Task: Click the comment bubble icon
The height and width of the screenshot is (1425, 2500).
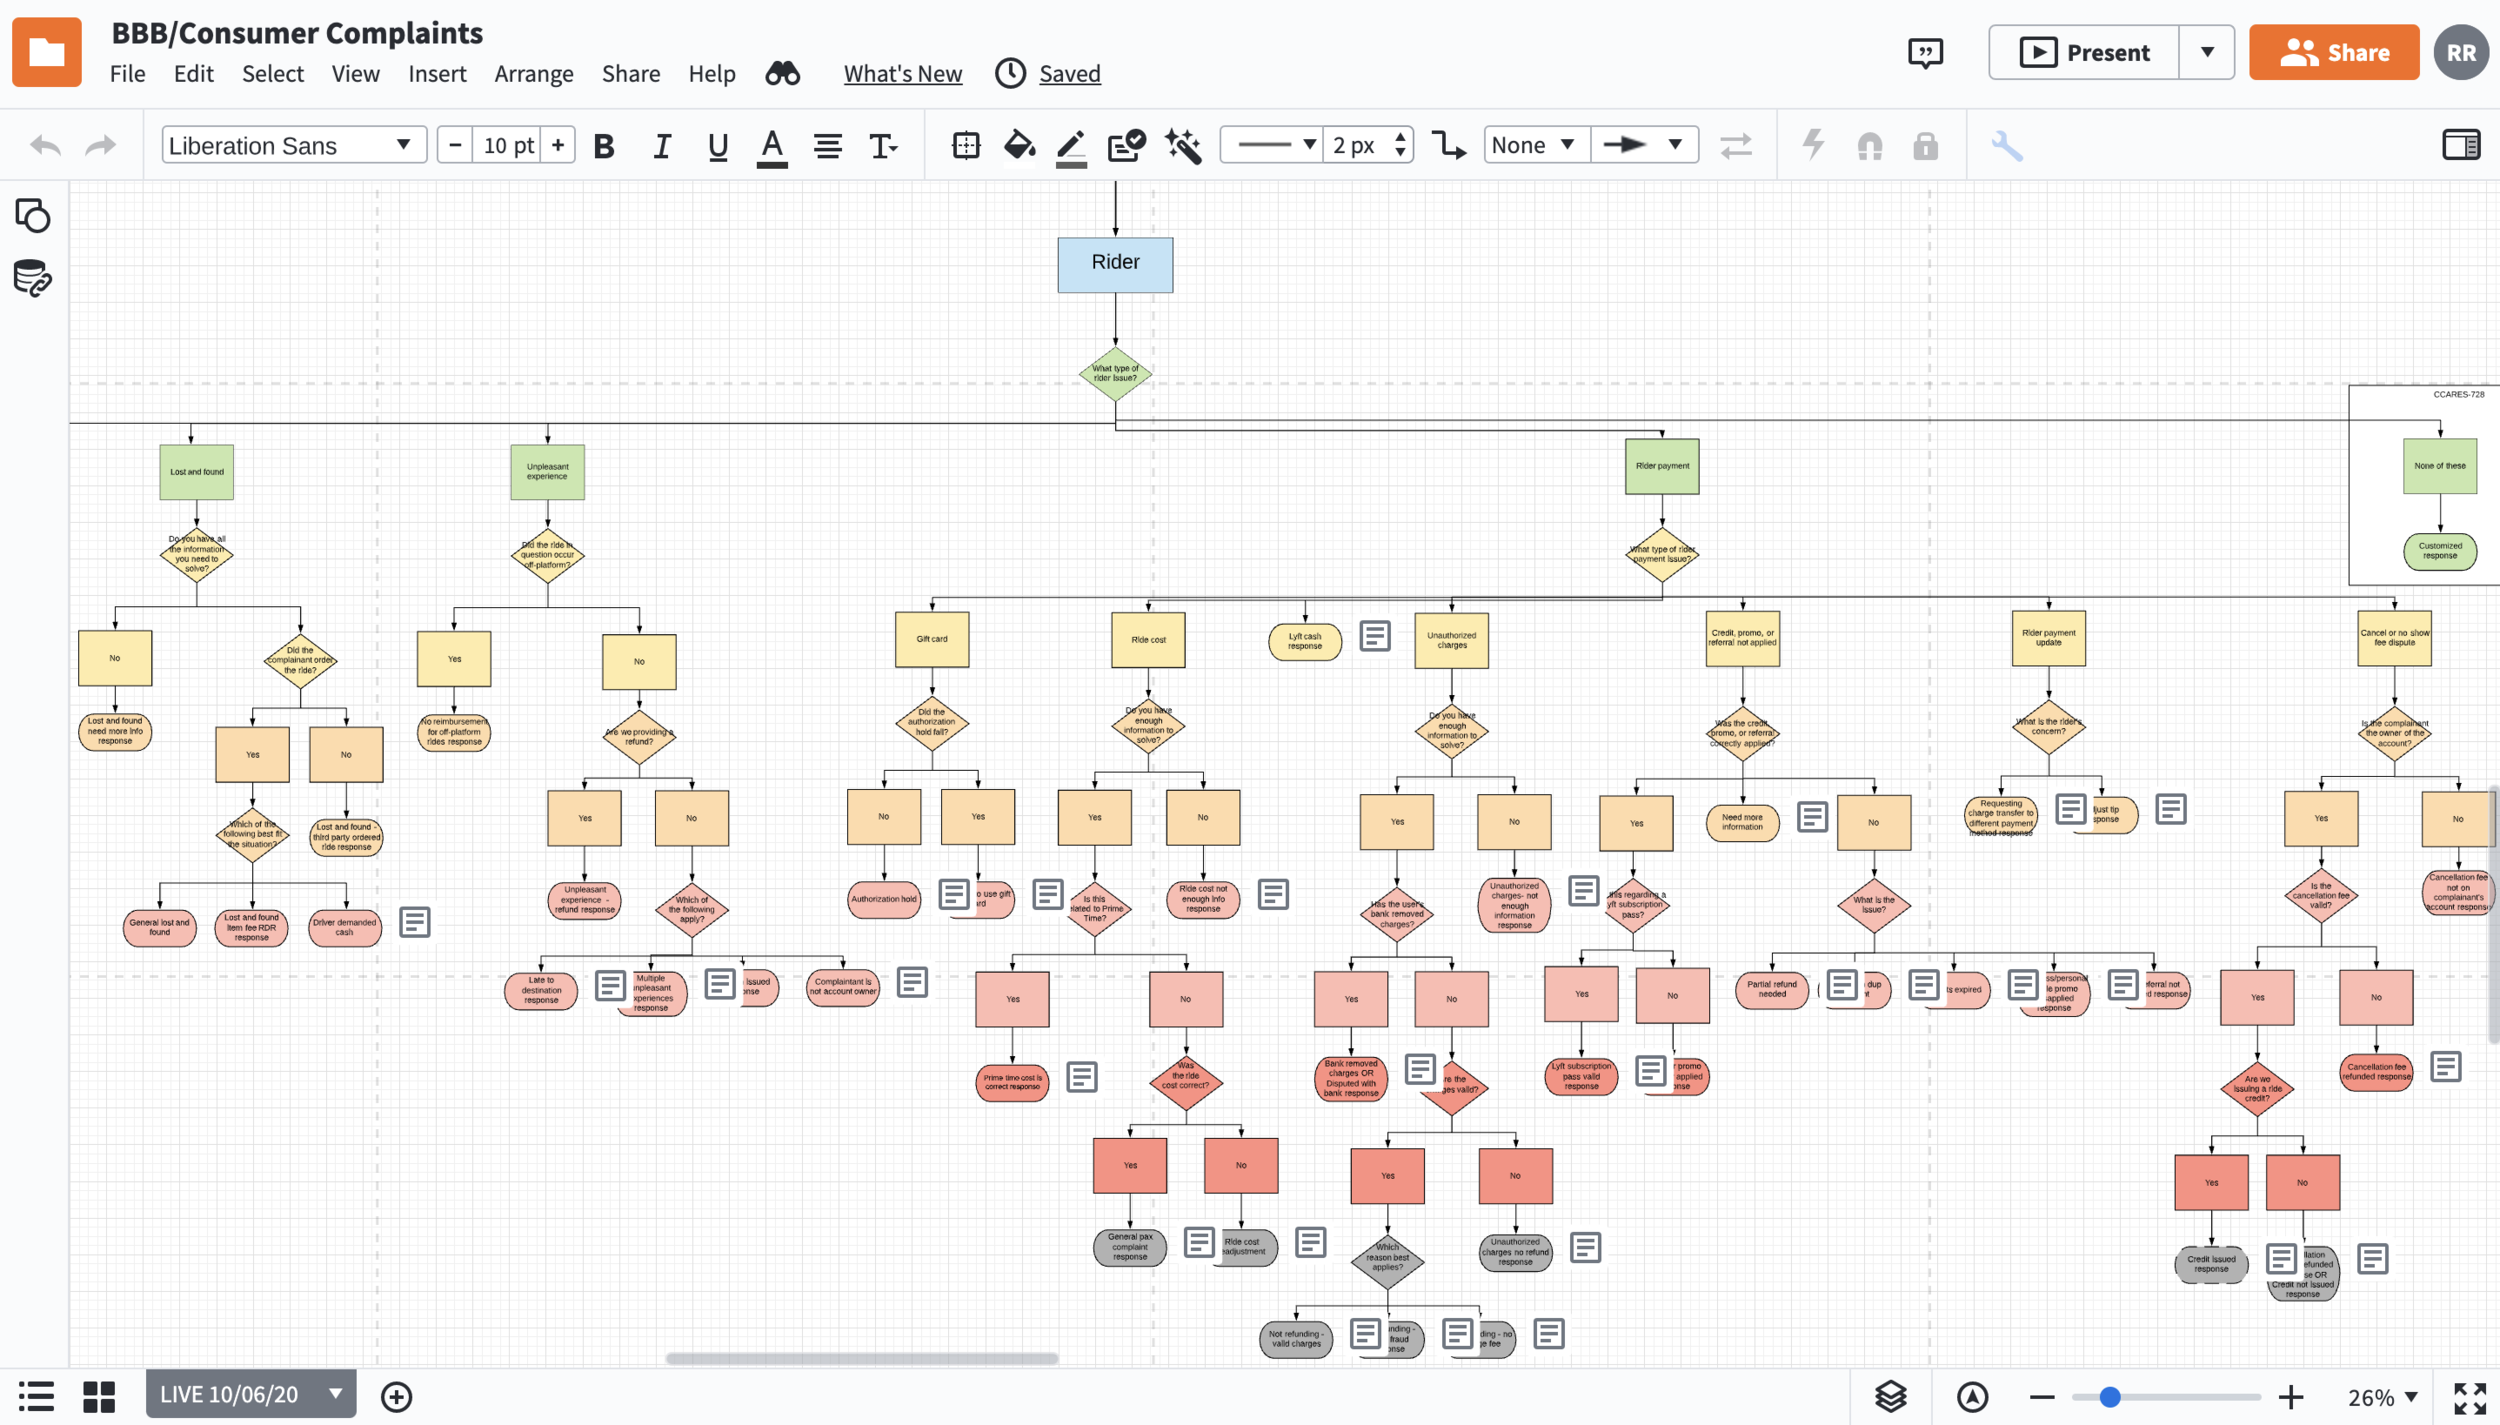Action: point(1925,52)
